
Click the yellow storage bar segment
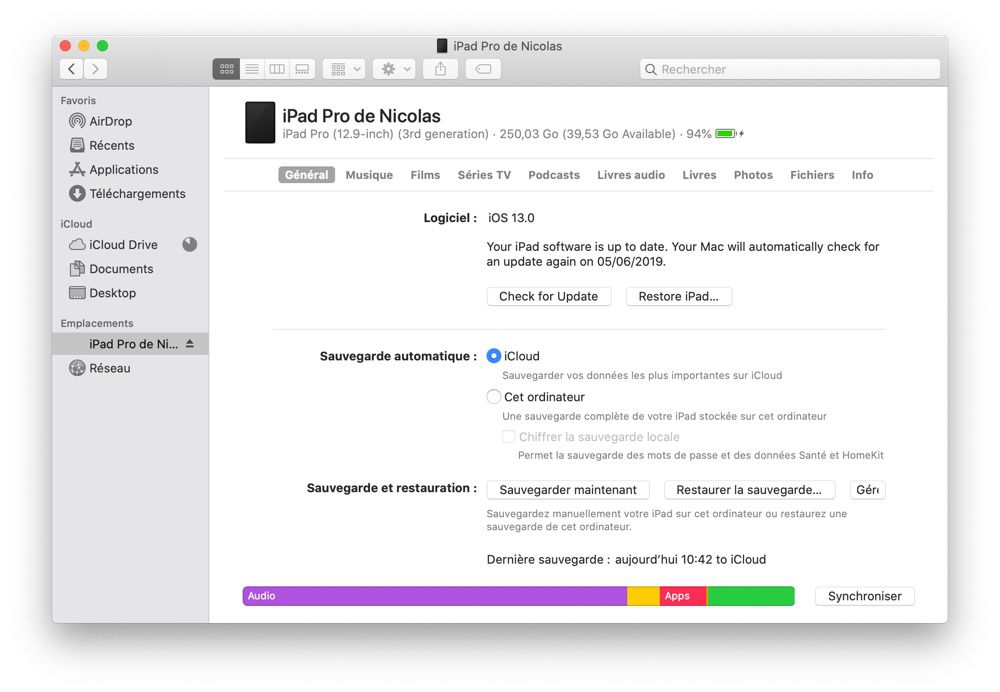tap(643, 596)
